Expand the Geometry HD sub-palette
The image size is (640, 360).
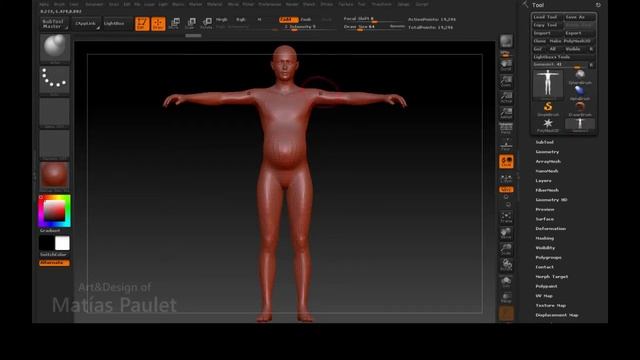click(551, 200)
